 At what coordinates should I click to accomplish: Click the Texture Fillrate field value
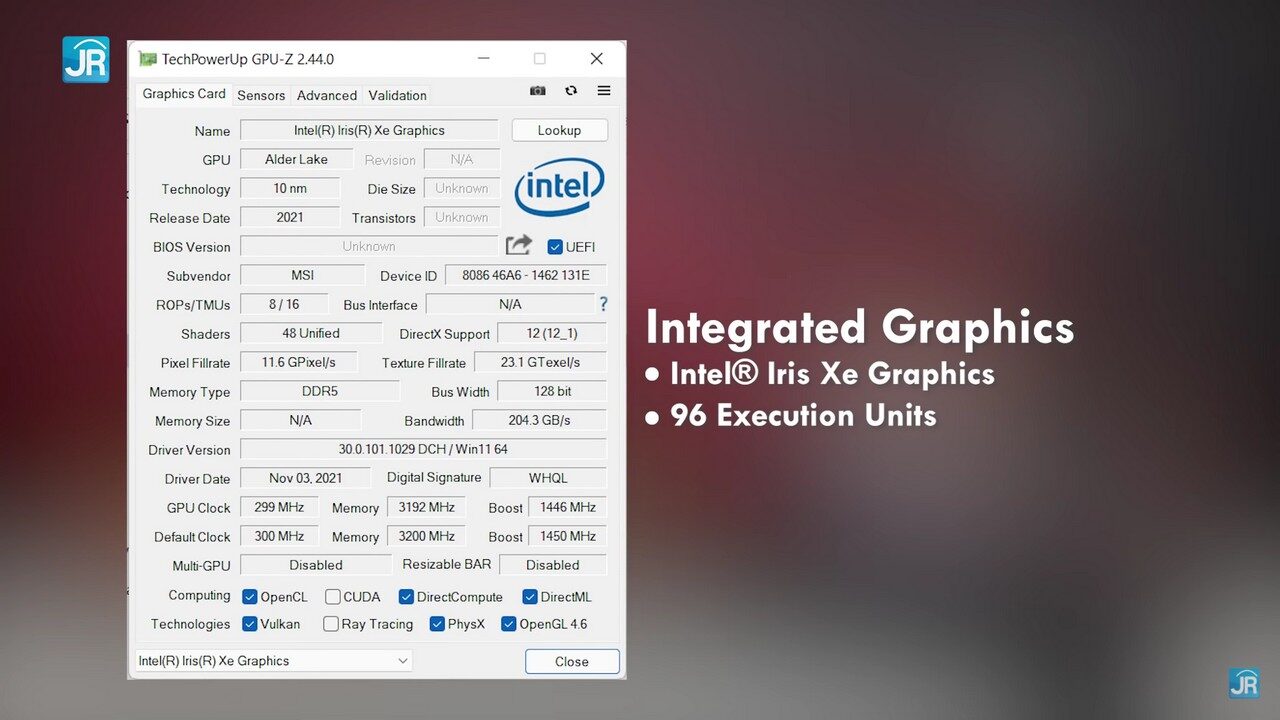[x=540, y=362]
